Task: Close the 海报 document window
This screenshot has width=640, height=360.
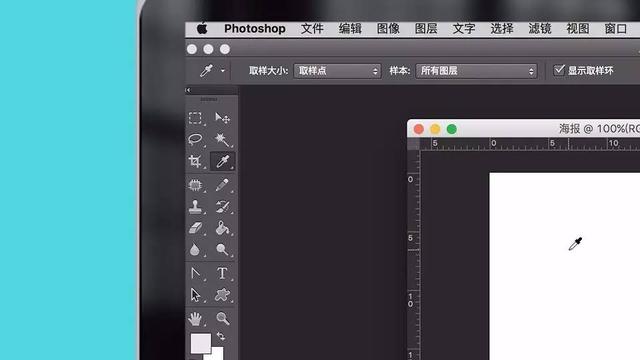Action: 418,129
